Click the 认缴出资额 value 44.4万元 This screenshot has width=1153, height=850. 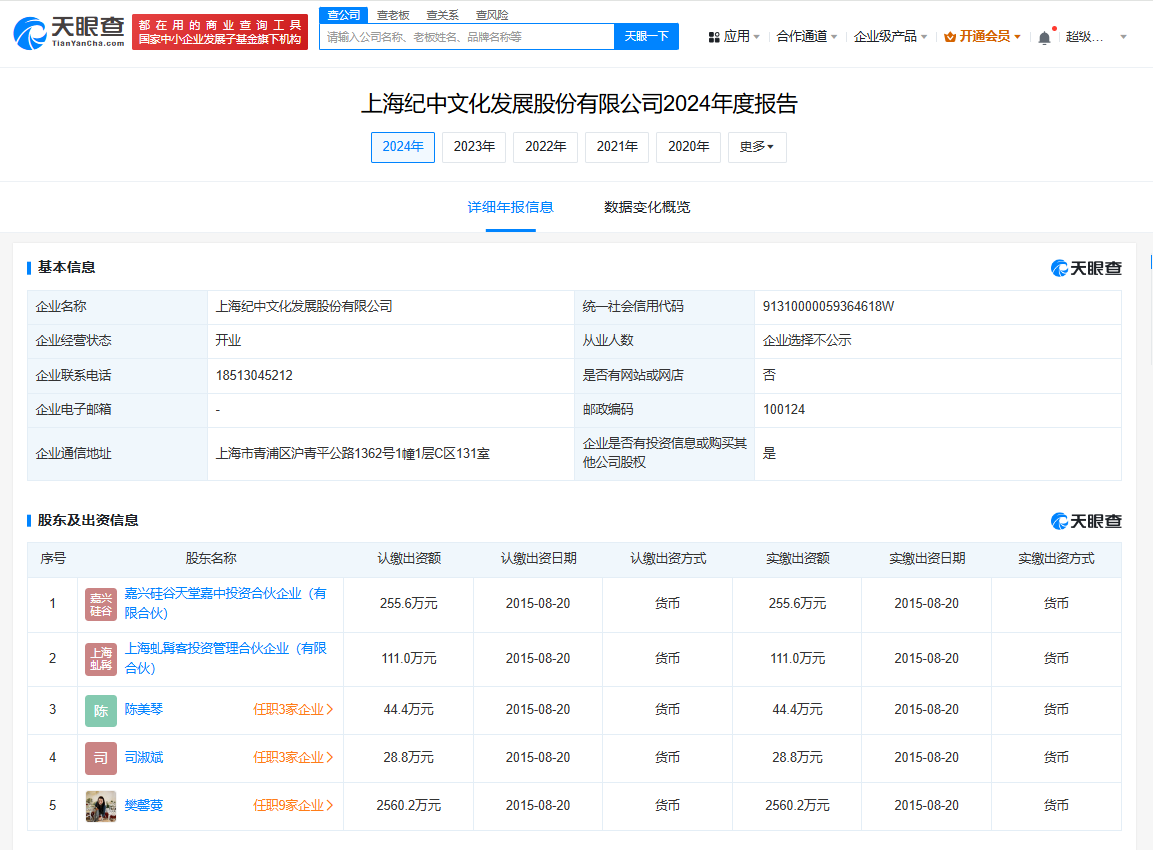point(409,710)
